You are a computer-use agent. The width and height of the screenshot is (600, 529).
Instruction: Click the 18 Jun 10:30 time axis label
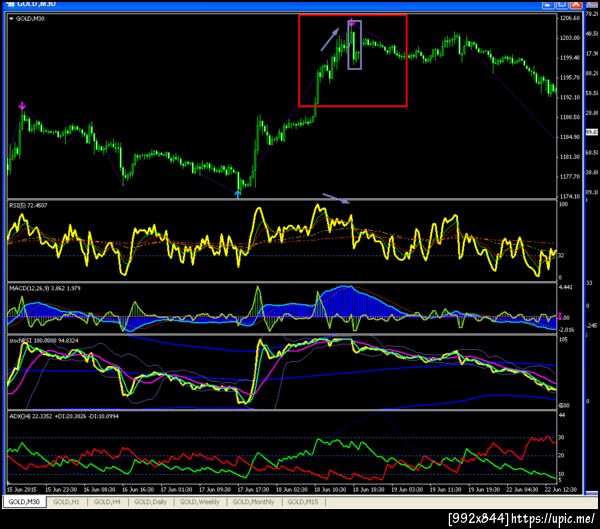pyautogui.click(x=330, y=490)
